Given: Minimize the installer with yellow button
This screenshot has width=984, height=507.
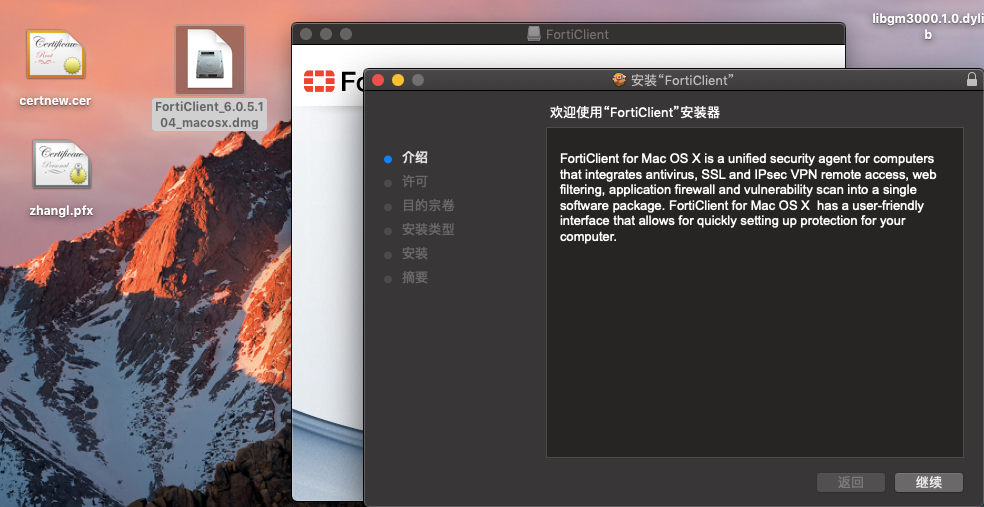Looking at the screenshot, I should 398,80.
